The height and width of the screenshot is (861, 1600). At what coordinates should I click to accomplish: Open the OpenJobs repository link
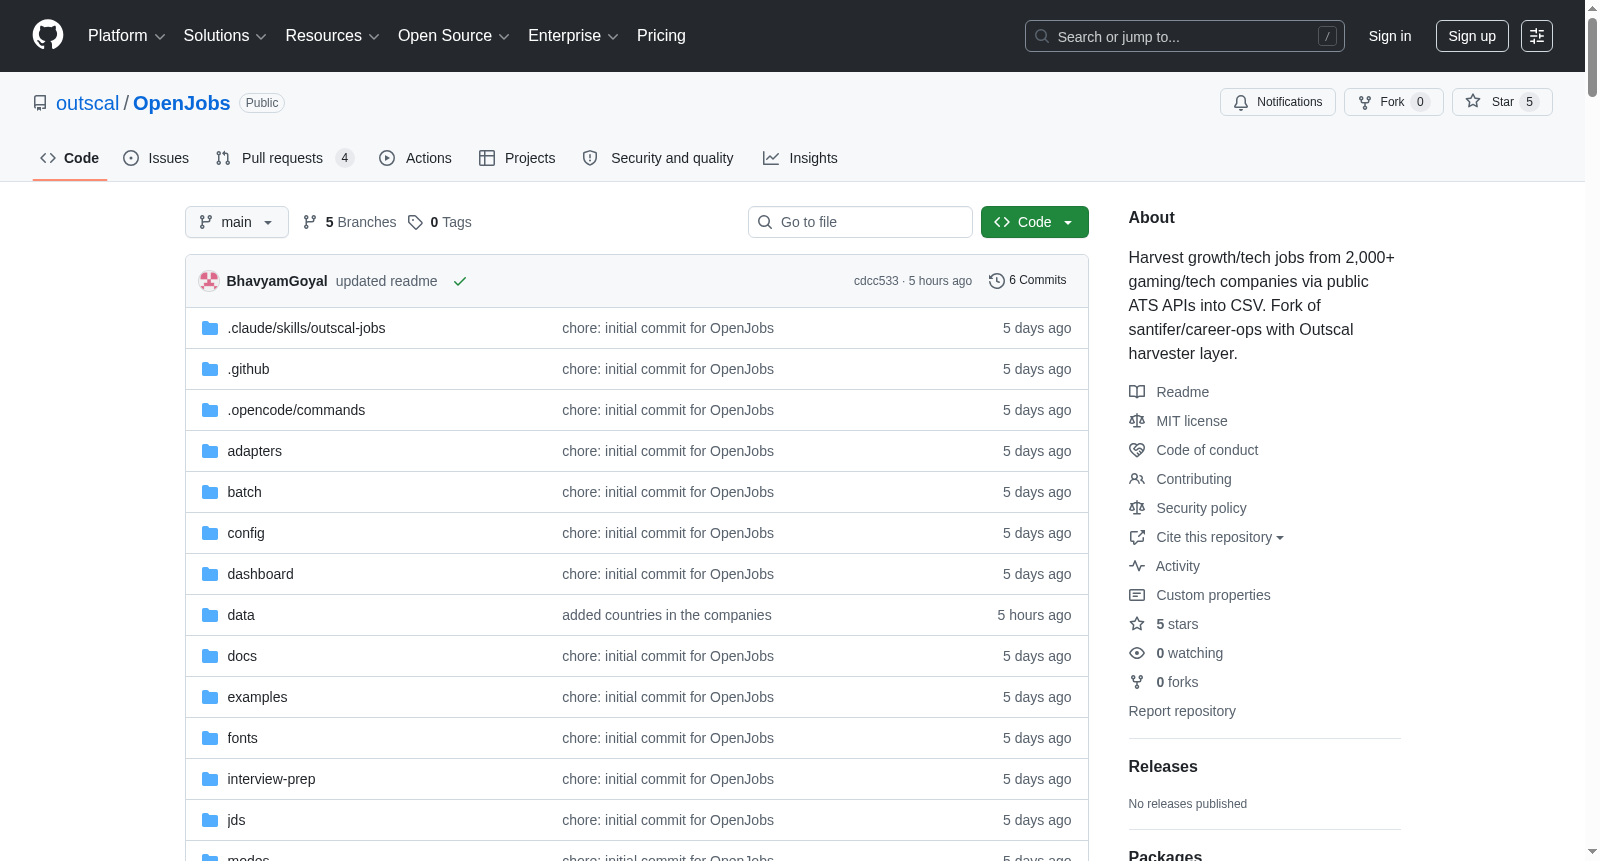coord(181,103)
